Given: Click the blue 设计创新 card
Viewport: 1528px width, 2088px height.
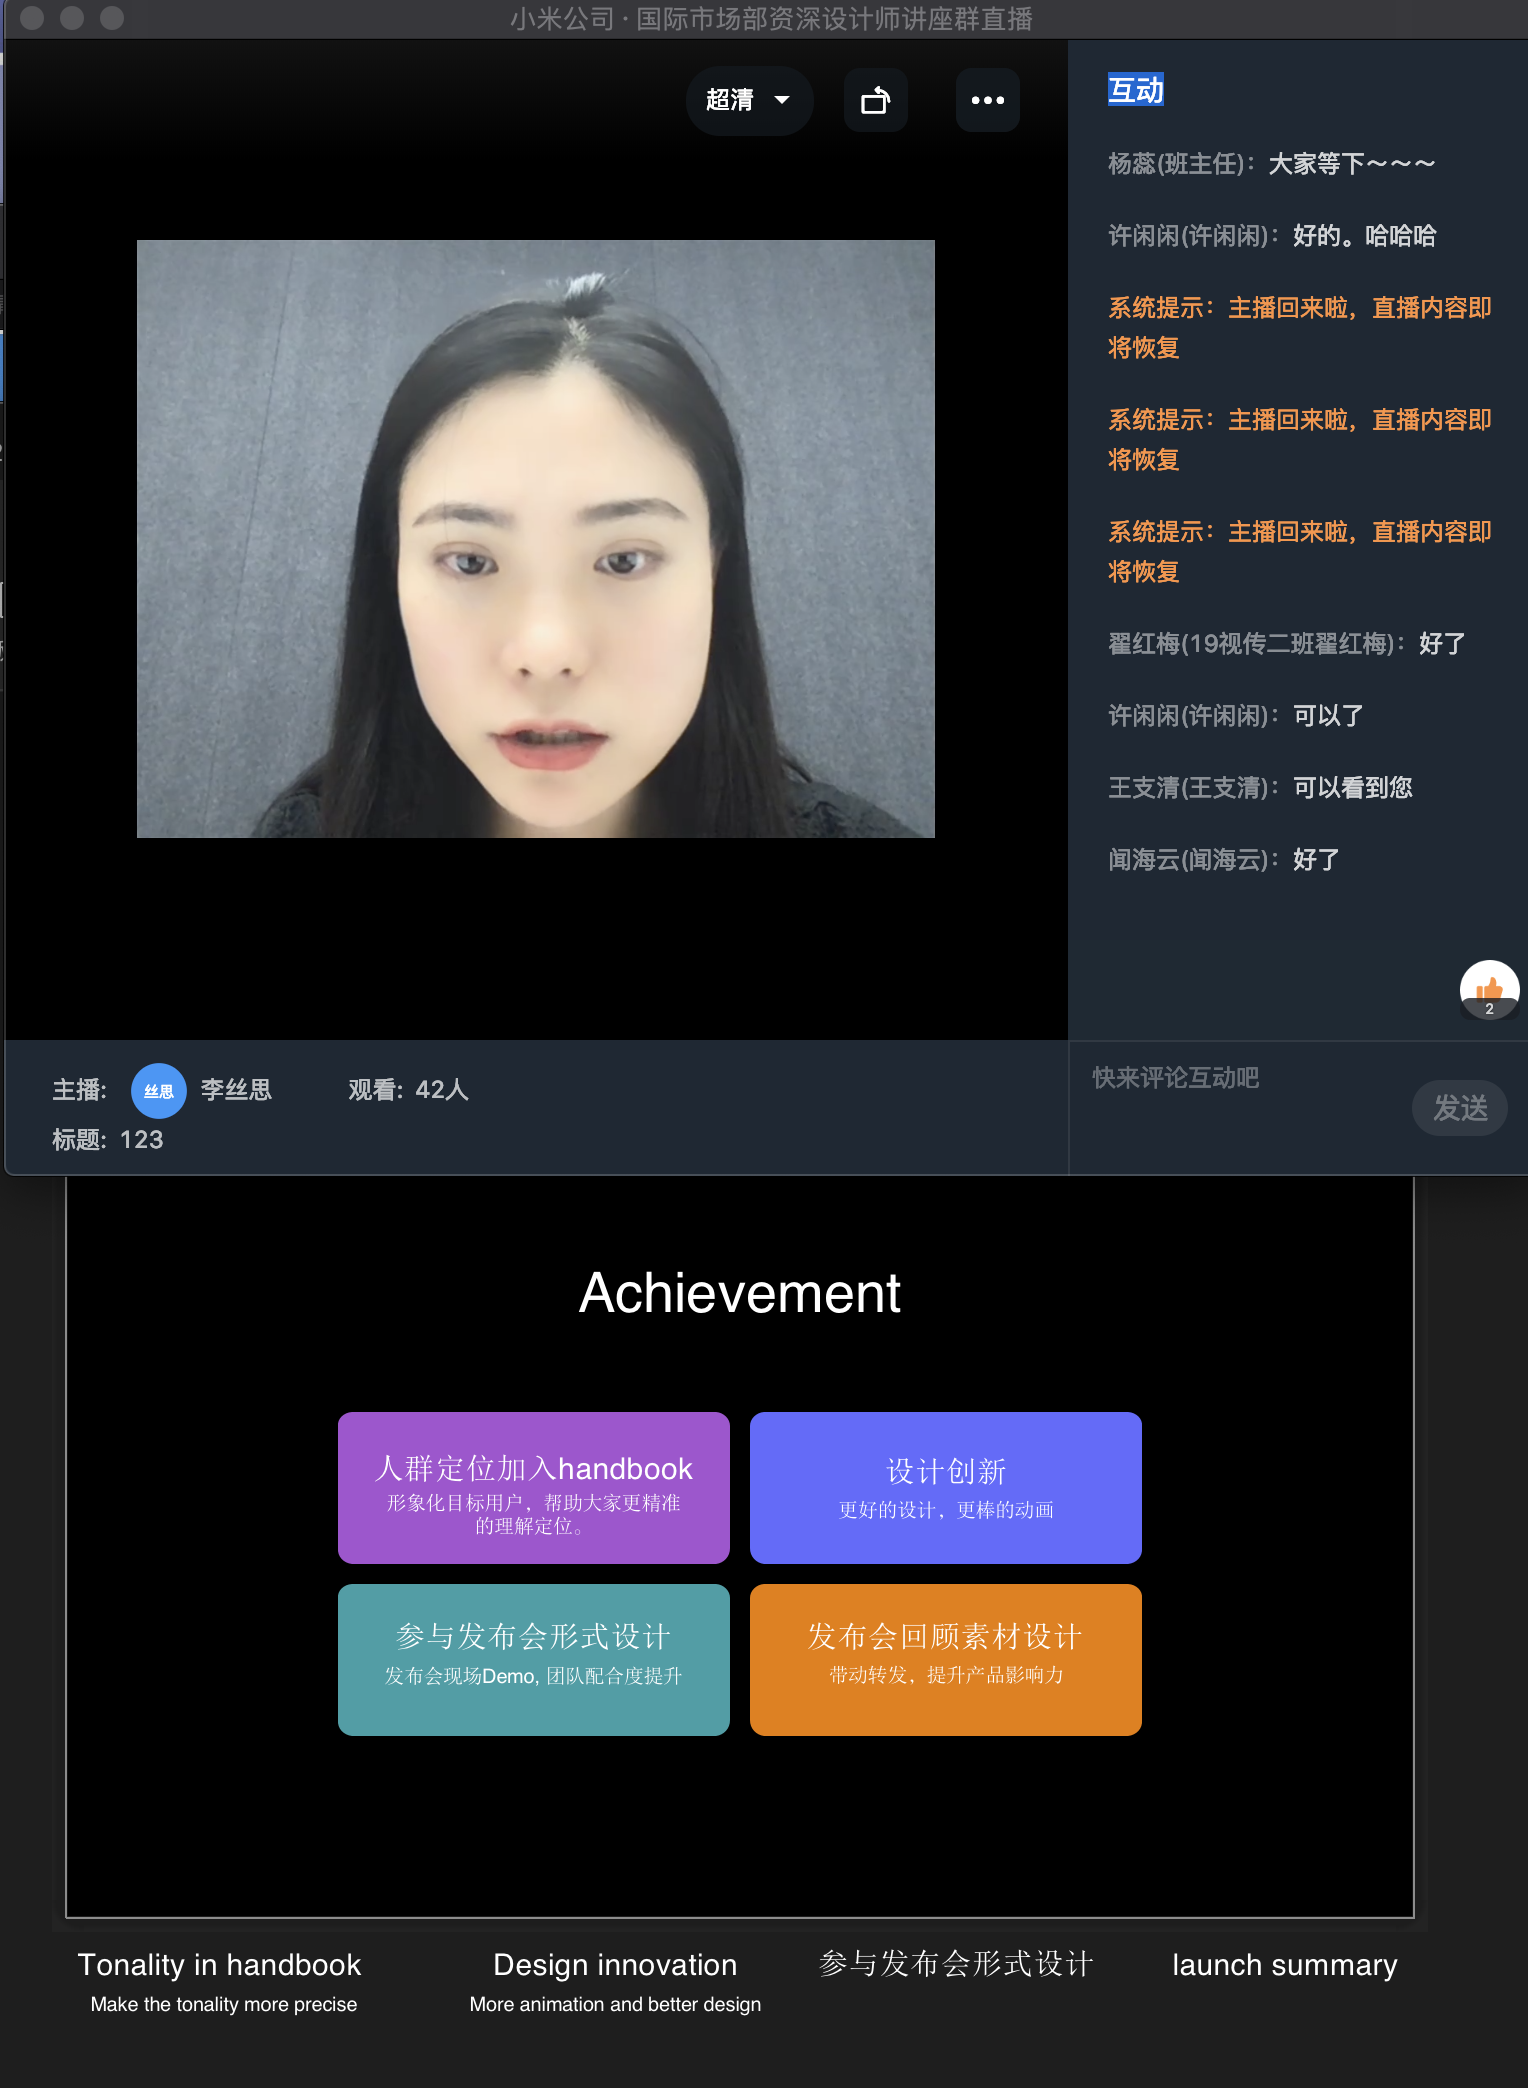Looking at the screenshot, I should click(x=945, y=1487).
